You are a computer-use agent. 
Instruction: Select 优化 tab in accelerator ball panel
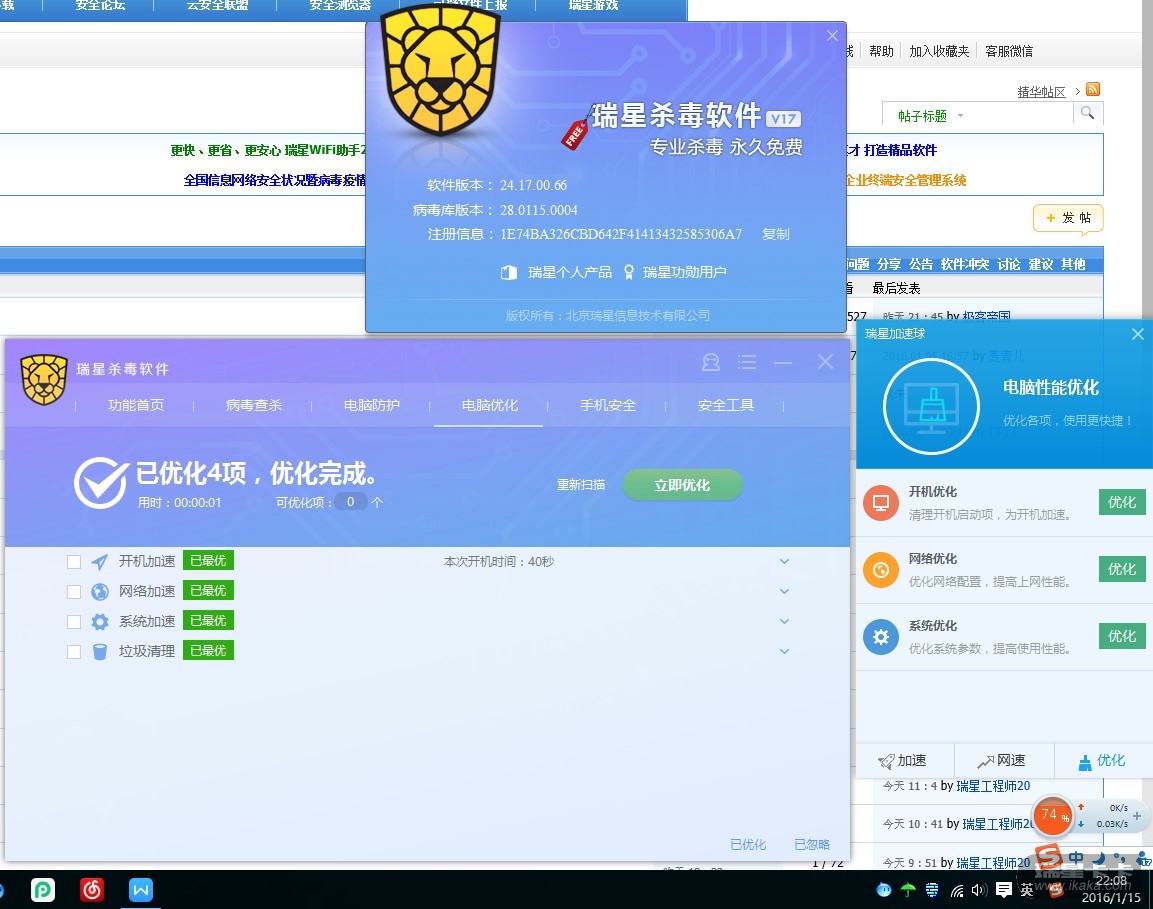coord(1102,760)
